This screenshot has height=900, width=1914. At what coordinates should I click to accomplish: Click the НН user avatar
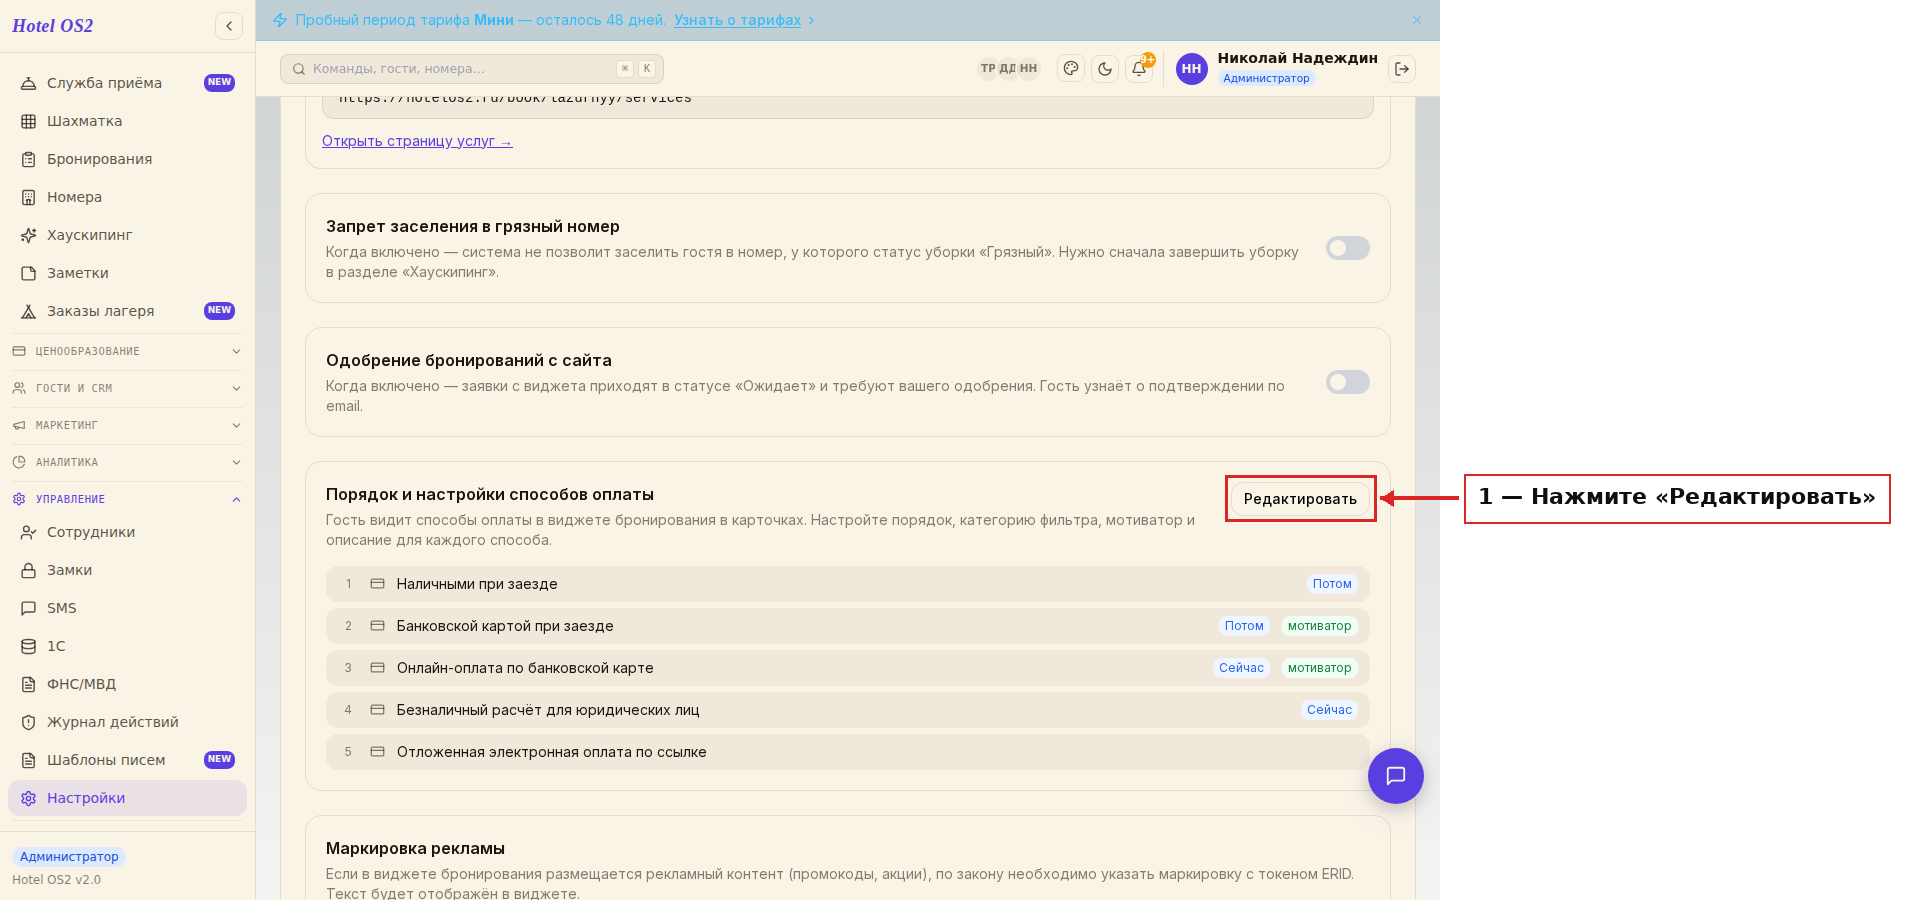[1192, 69]
